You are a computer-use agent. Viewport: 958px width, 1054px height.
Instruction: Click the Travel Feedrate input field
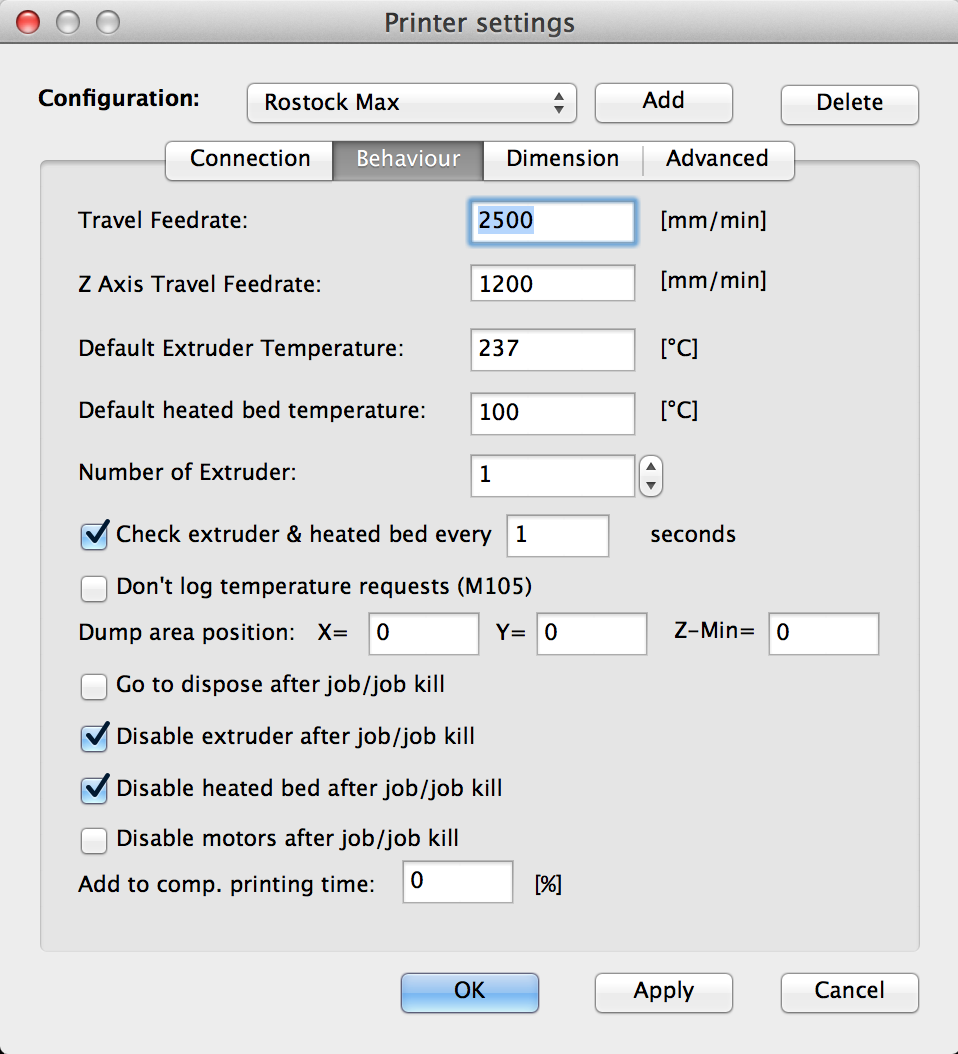click(x=552, y=222)
